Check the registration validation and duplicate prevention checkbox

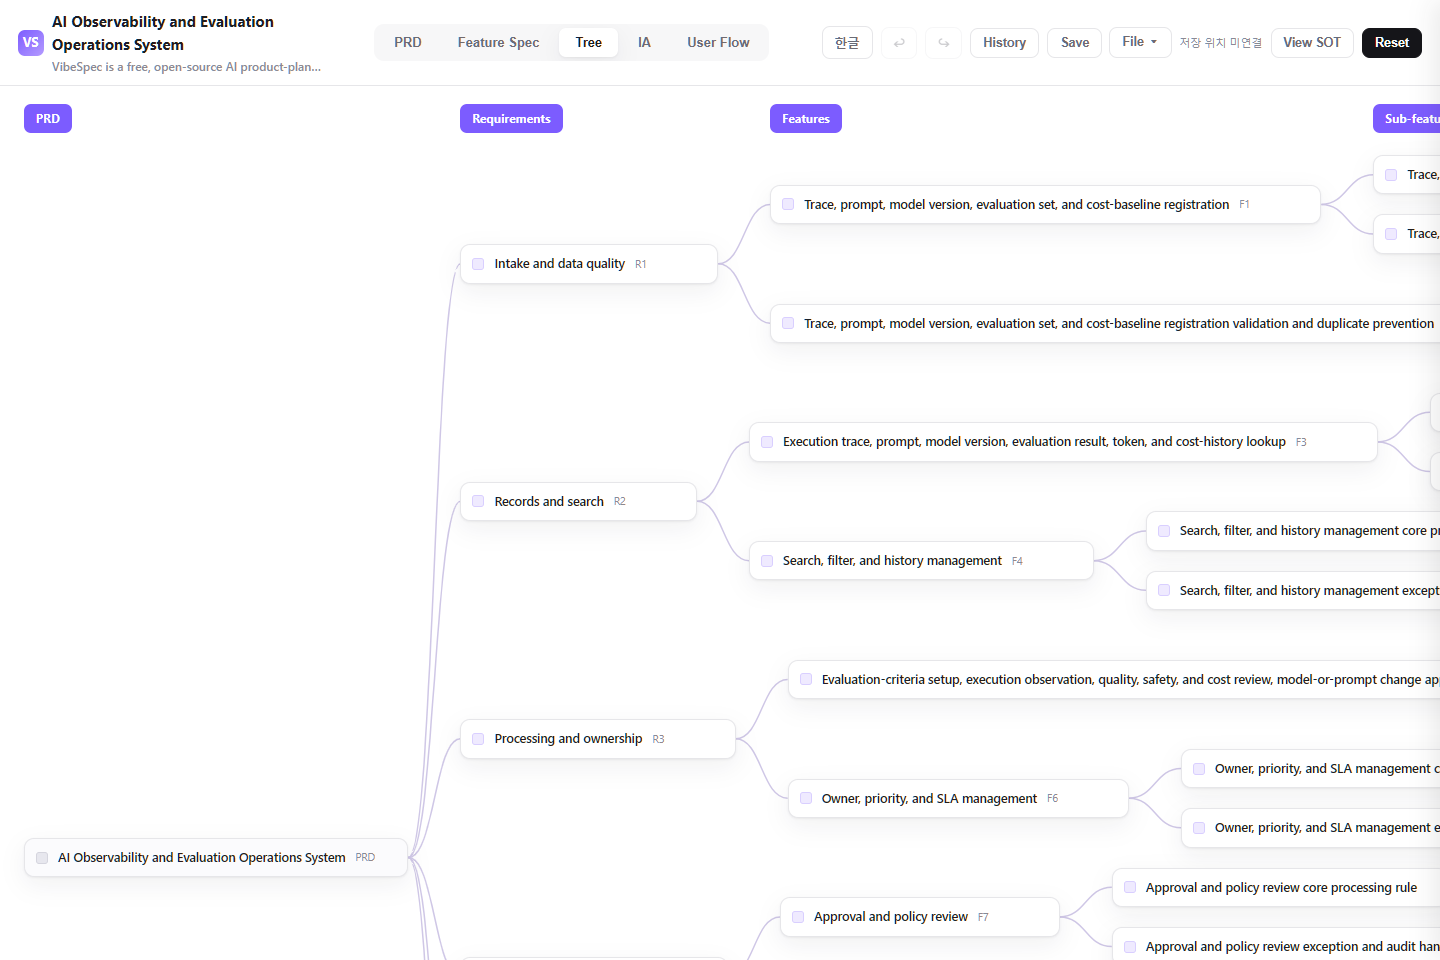[788, 323]
